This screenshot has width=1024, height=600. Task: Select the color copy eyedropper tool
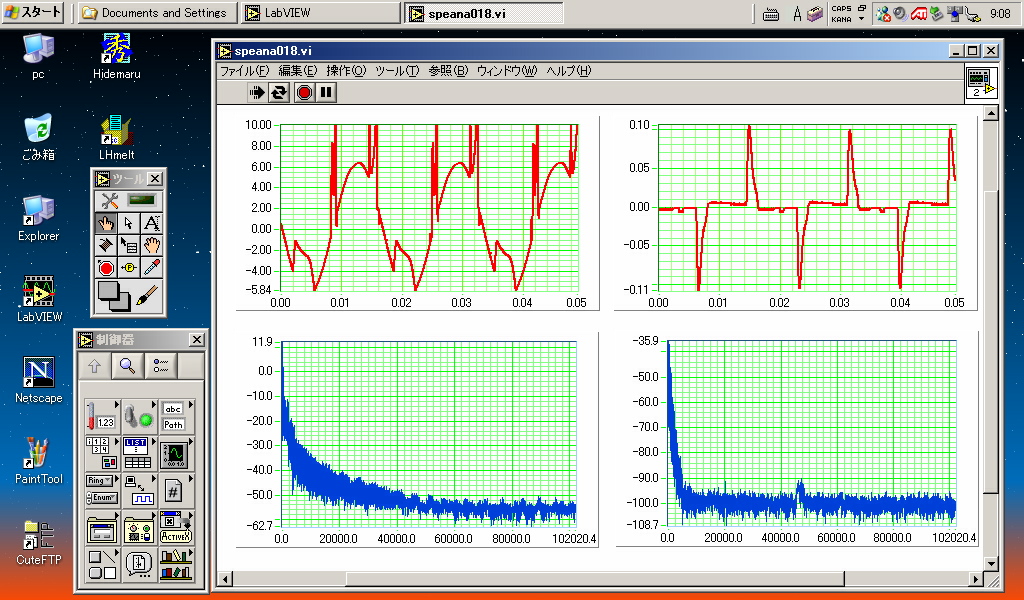(151, 268)
